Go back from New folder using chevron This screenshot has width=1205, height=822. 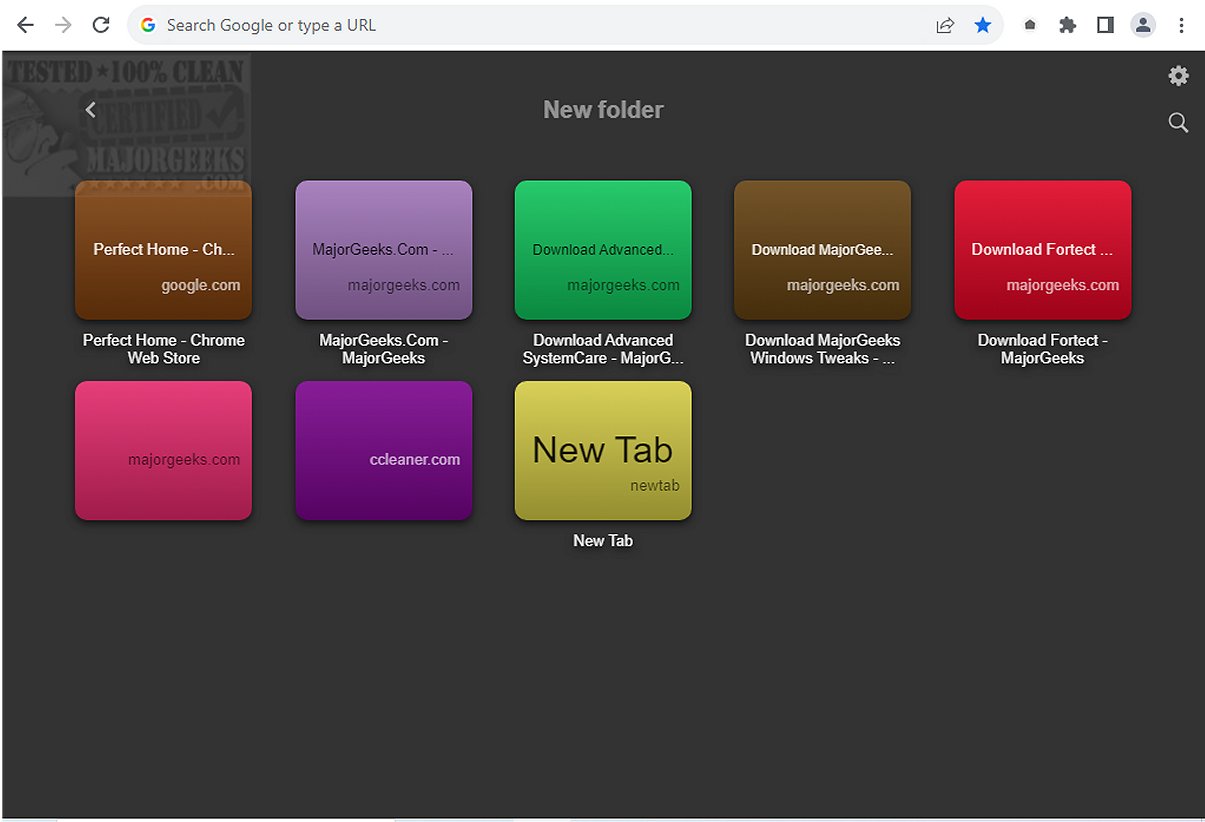click(x=91, y=110)
